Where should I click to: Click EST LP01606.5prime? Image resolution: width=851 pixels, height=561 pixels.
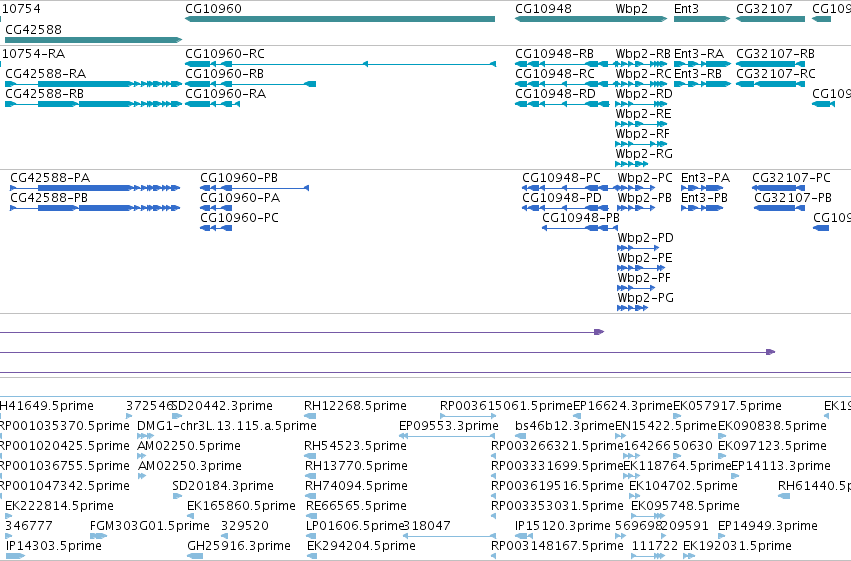coord(355,526)
